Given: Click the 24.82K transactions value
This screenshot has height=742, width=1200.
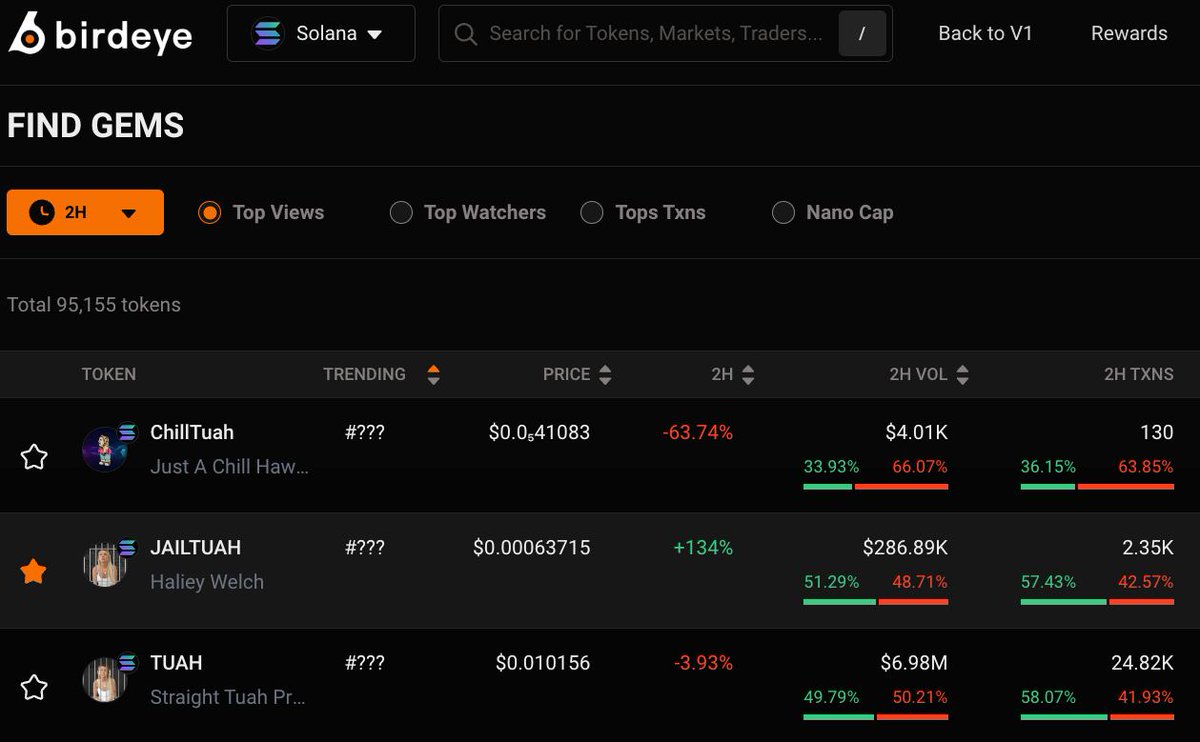Looking at the screenshot, I should tap(1142, 663).
